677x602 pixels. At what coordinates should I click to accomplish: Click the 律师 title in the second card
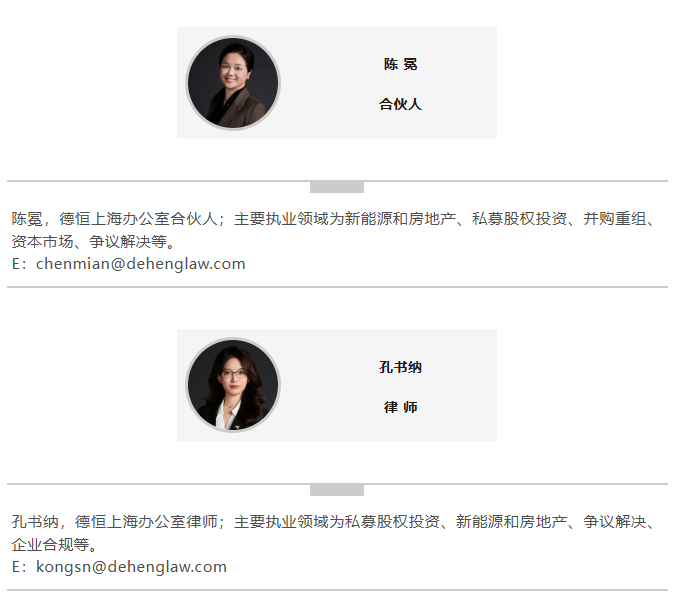point(401,407)
